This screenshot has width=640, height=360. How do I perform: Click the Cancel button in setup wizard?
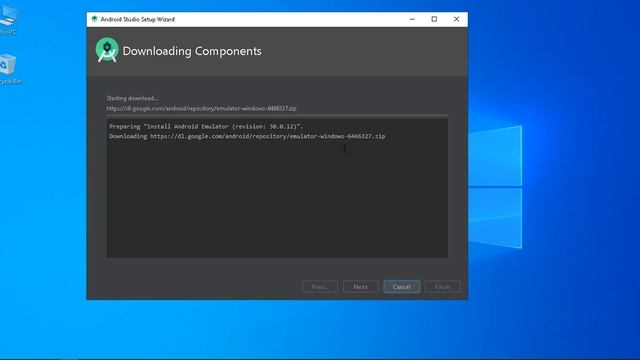tap(402, 287)
